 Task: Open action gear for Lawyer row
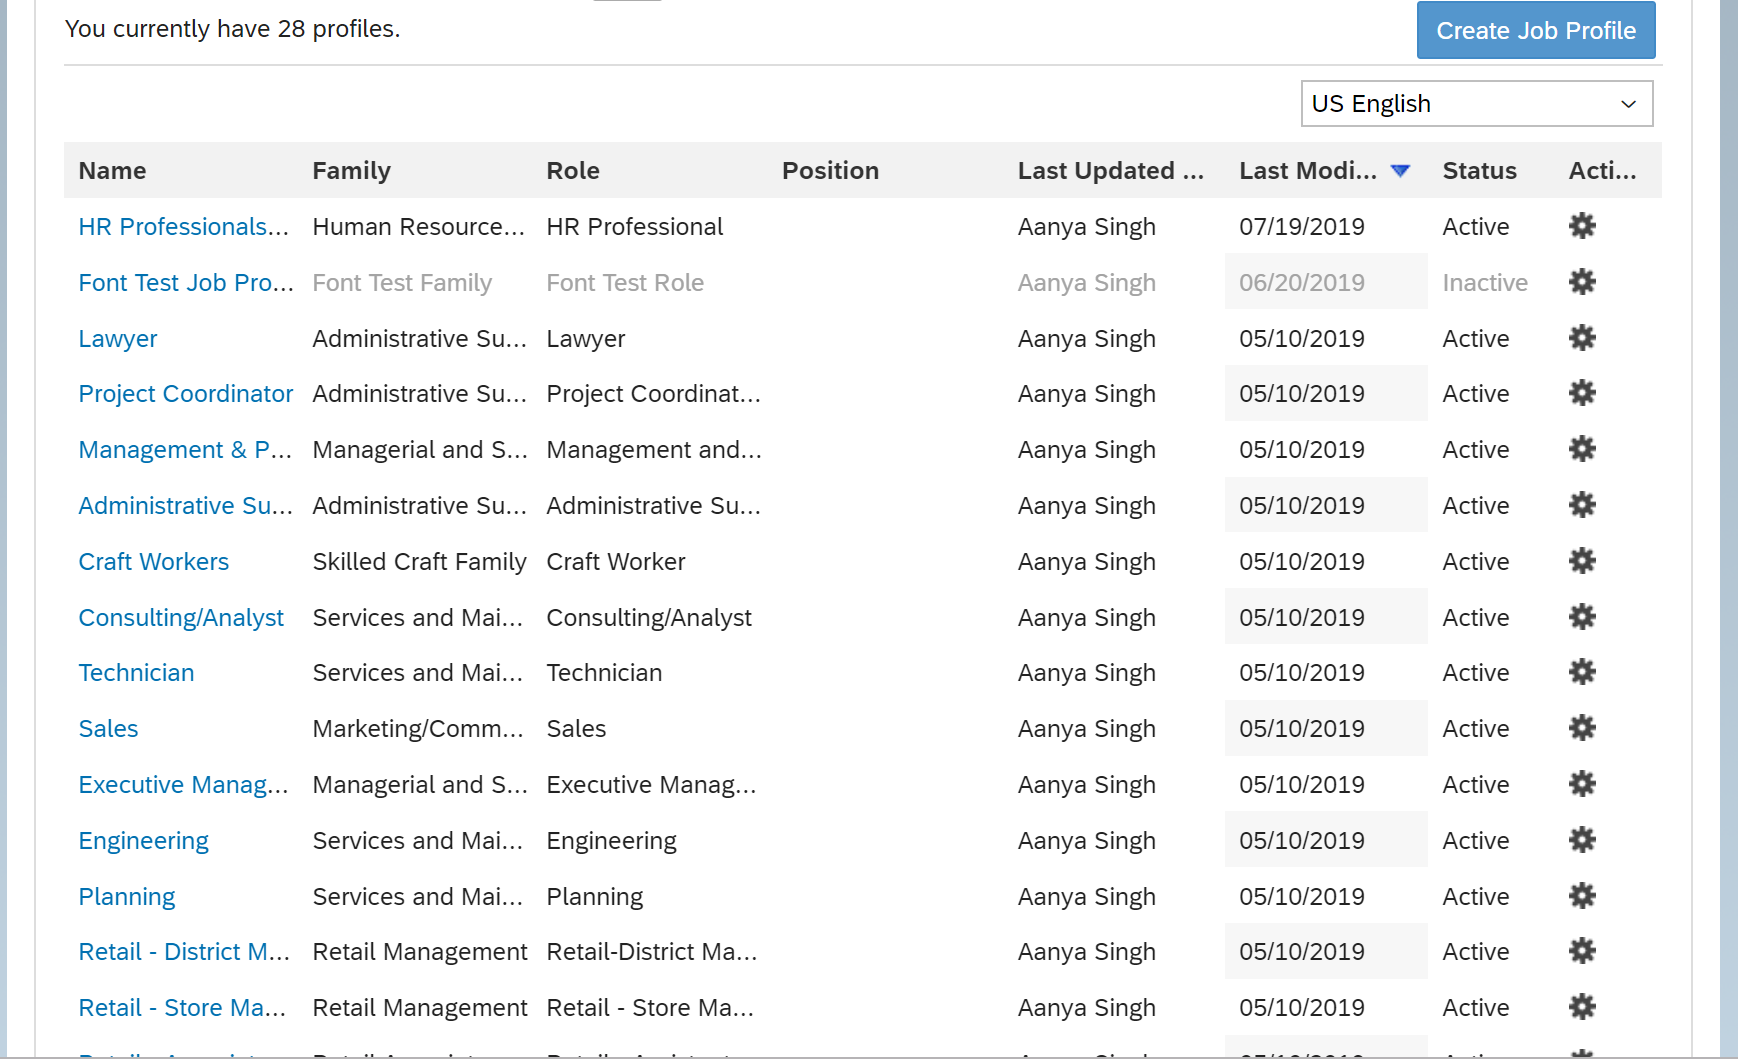tap(1582, 338)
